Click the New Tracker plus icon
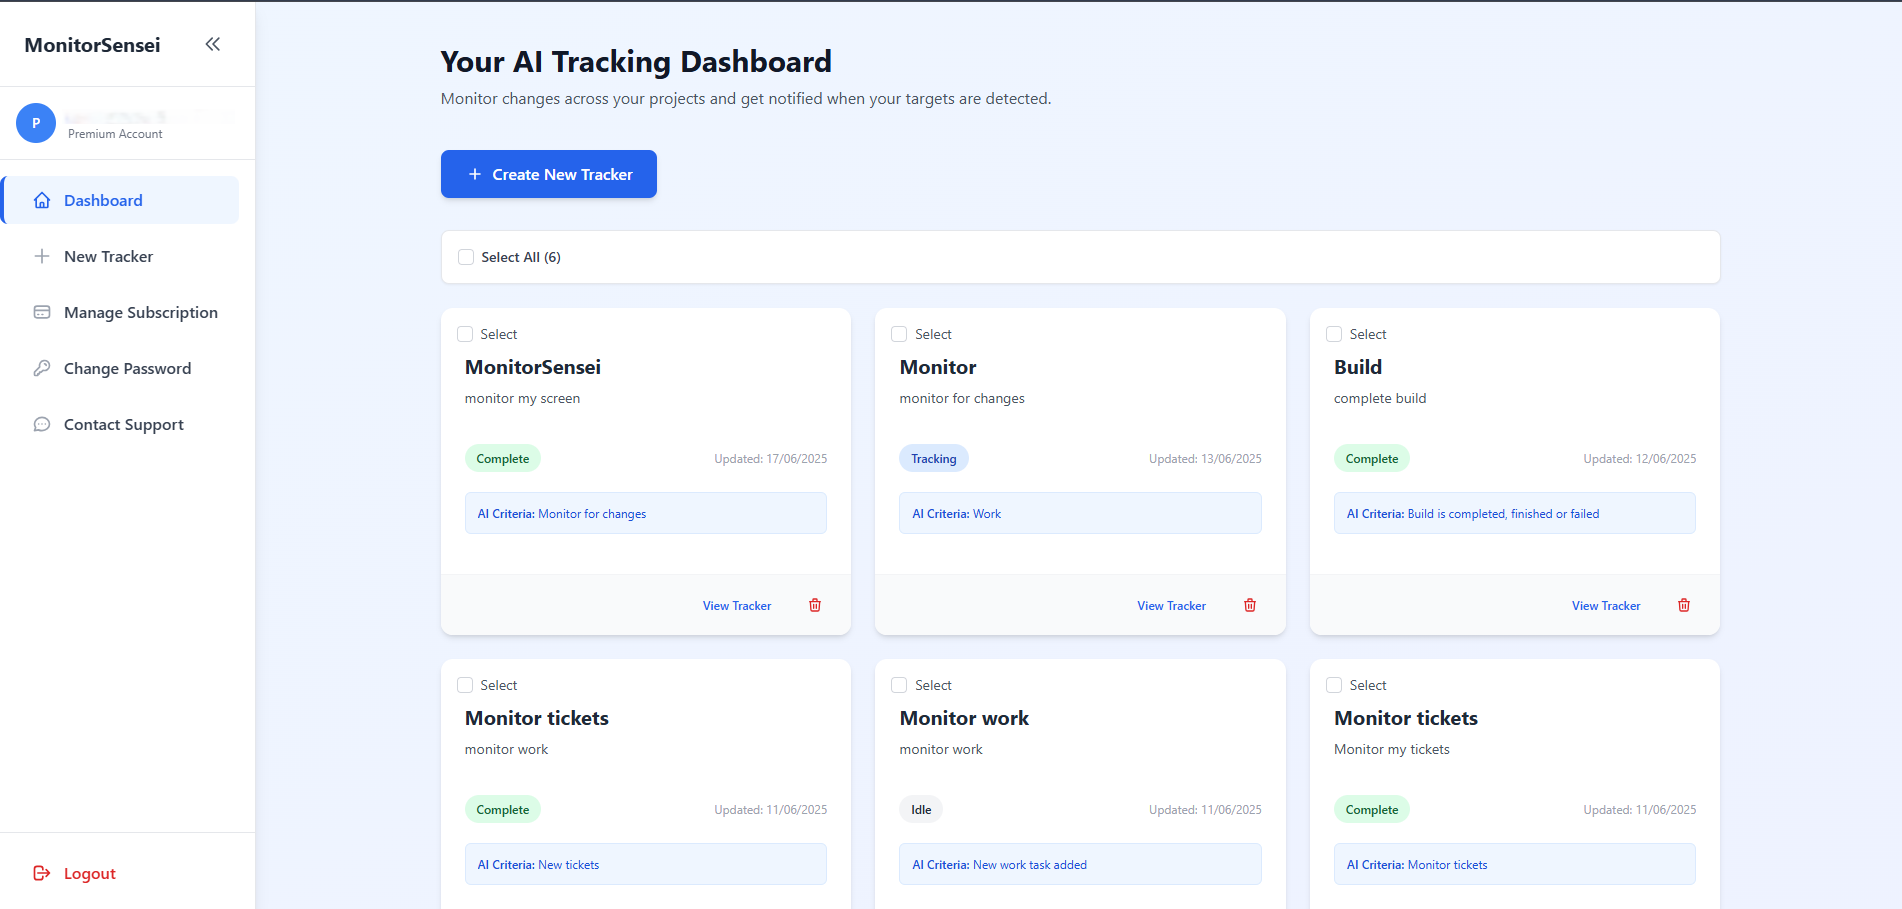 [x=42, y=256]
